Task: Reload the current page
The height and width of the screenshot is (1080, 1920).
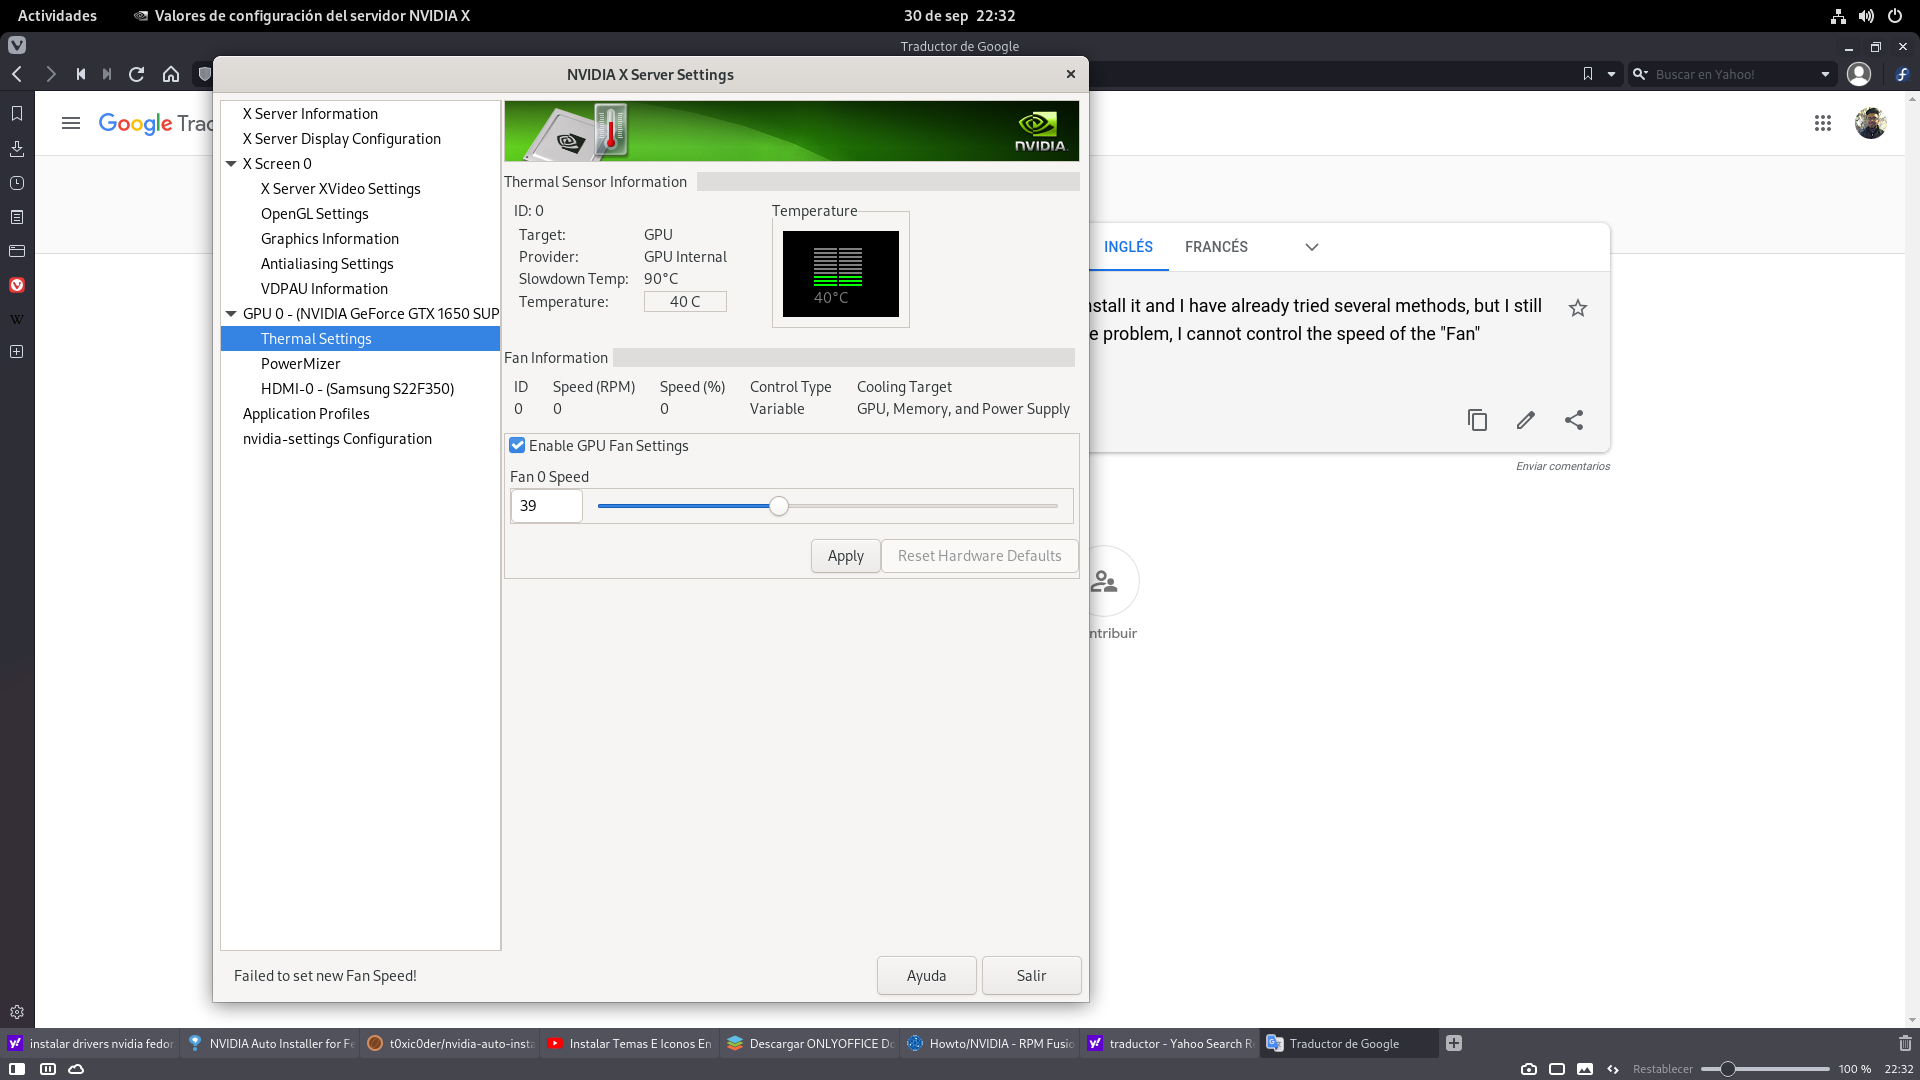Action: tap(137, 74)
